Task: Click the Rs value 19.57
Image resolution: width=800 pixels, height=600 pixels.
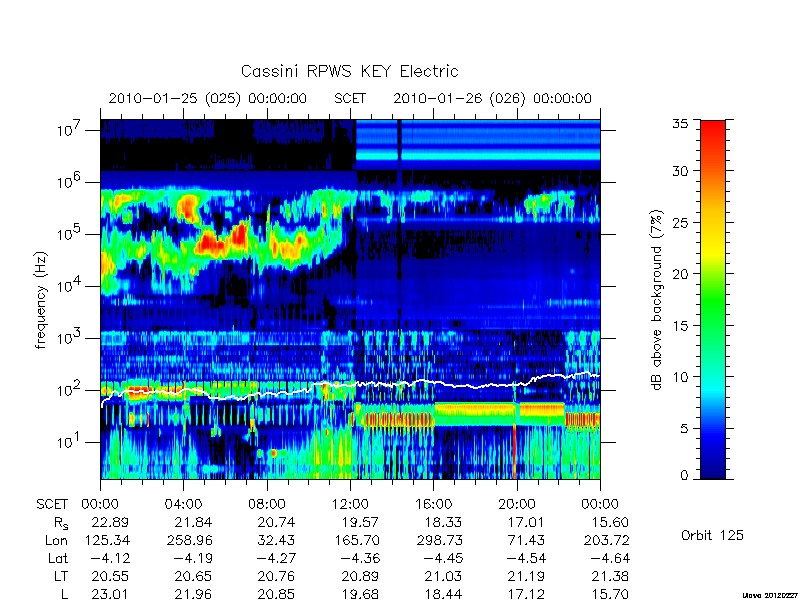Action: 360,522
